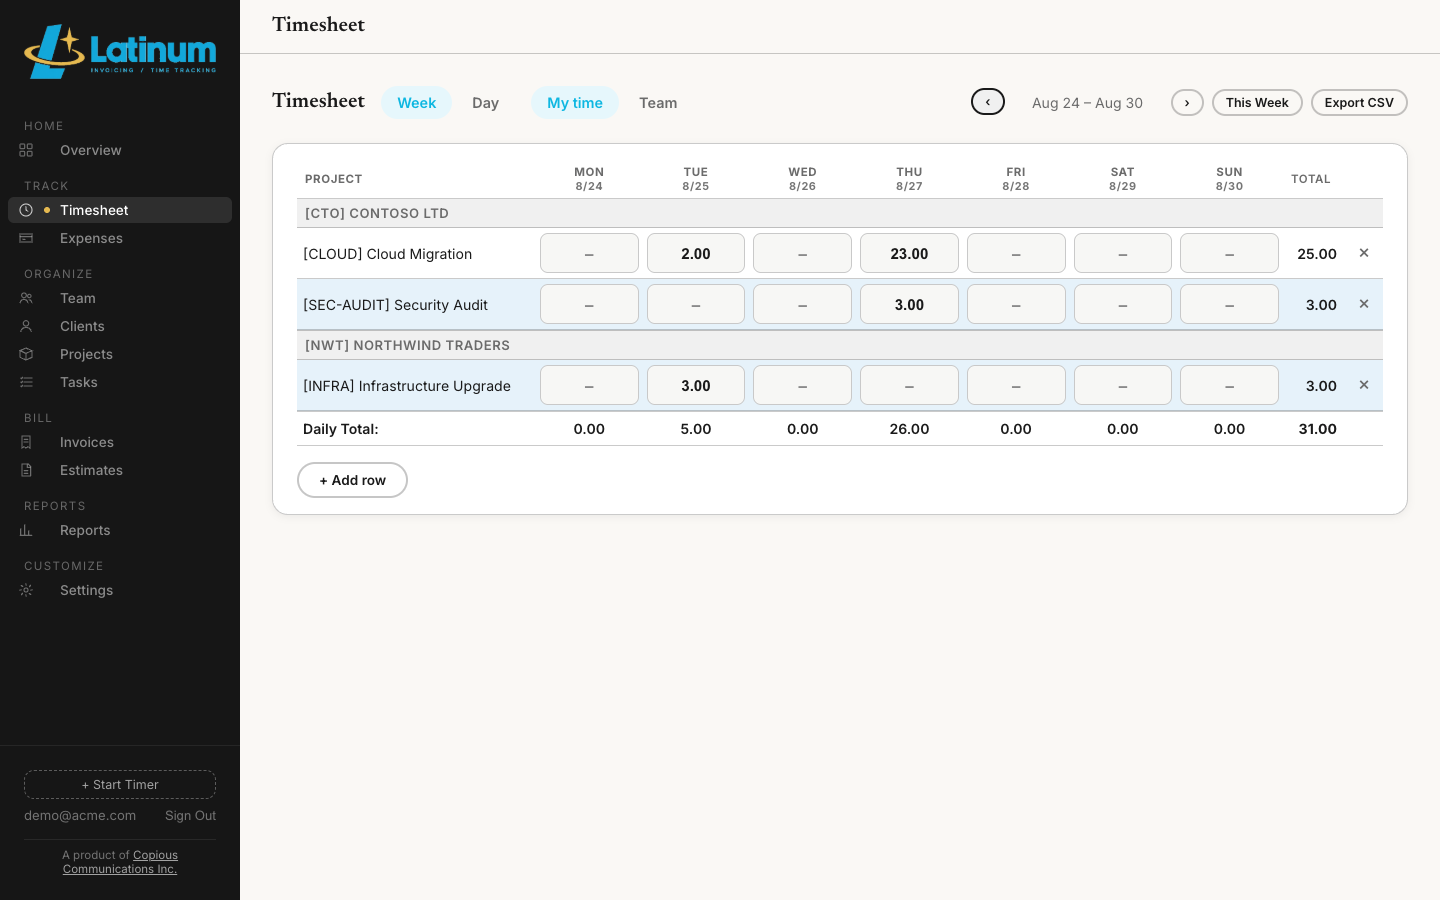Remove the Infrastructure Upgrade row
The width and height of the screenshot is (1440, 900).
(1364, 385)
